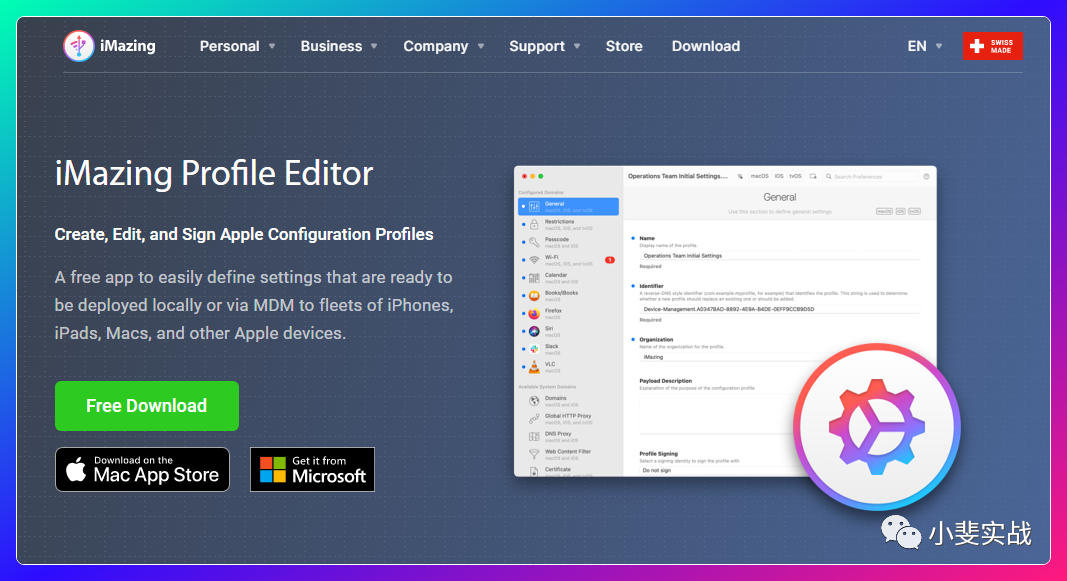Open the Download page in navigation

coord(706,46)
